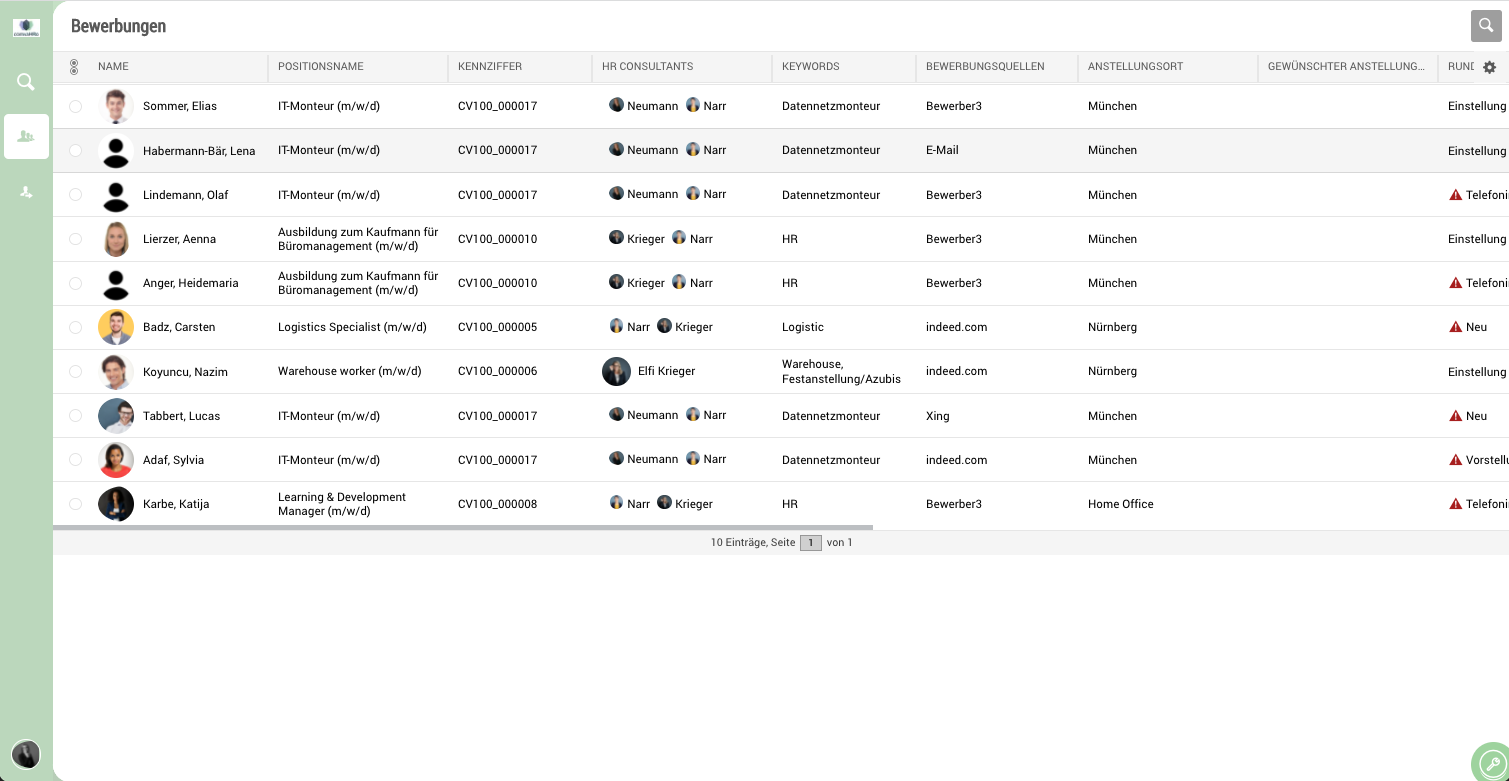Sort by the Positionsname column header
The image size is (1509, 781).
(x=321, y=67)
